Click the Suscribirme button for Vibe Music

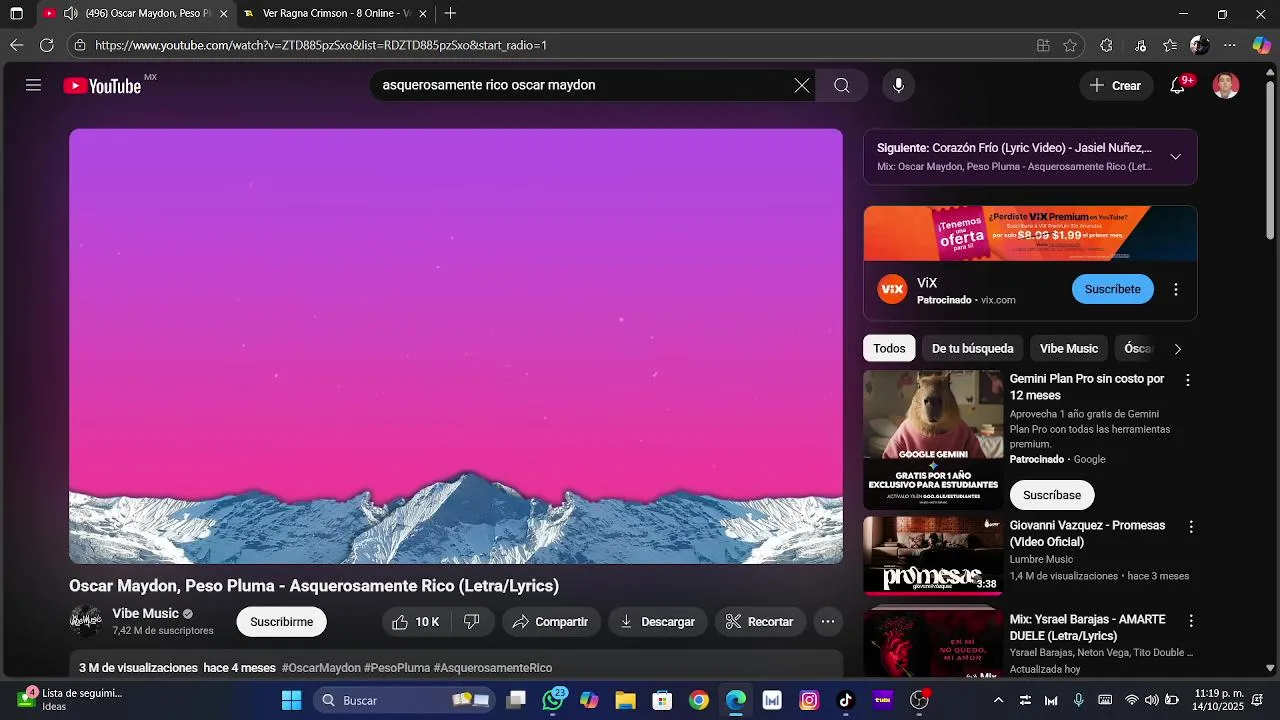point(282,622)
